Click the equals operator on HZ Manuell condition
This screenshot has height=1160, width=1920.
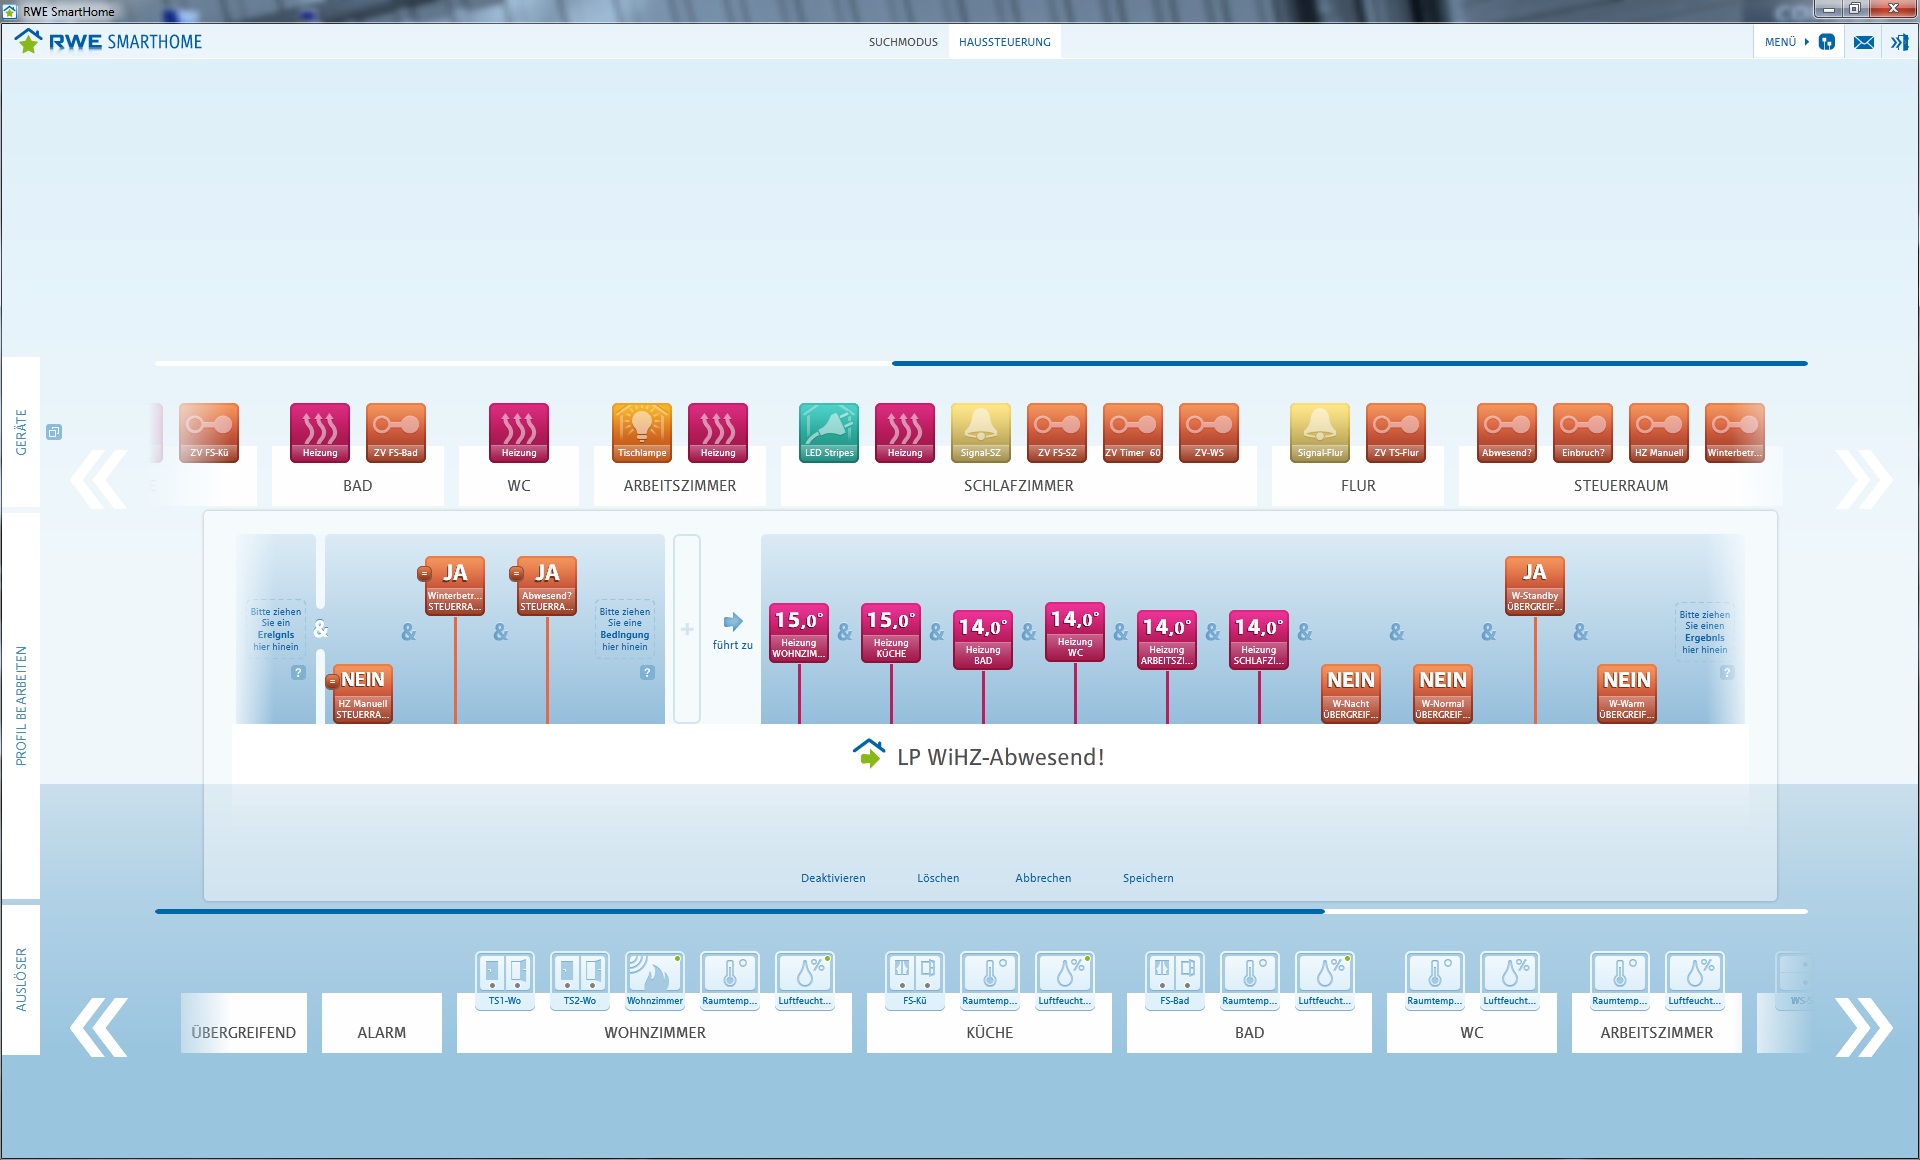tap(332, 681)
